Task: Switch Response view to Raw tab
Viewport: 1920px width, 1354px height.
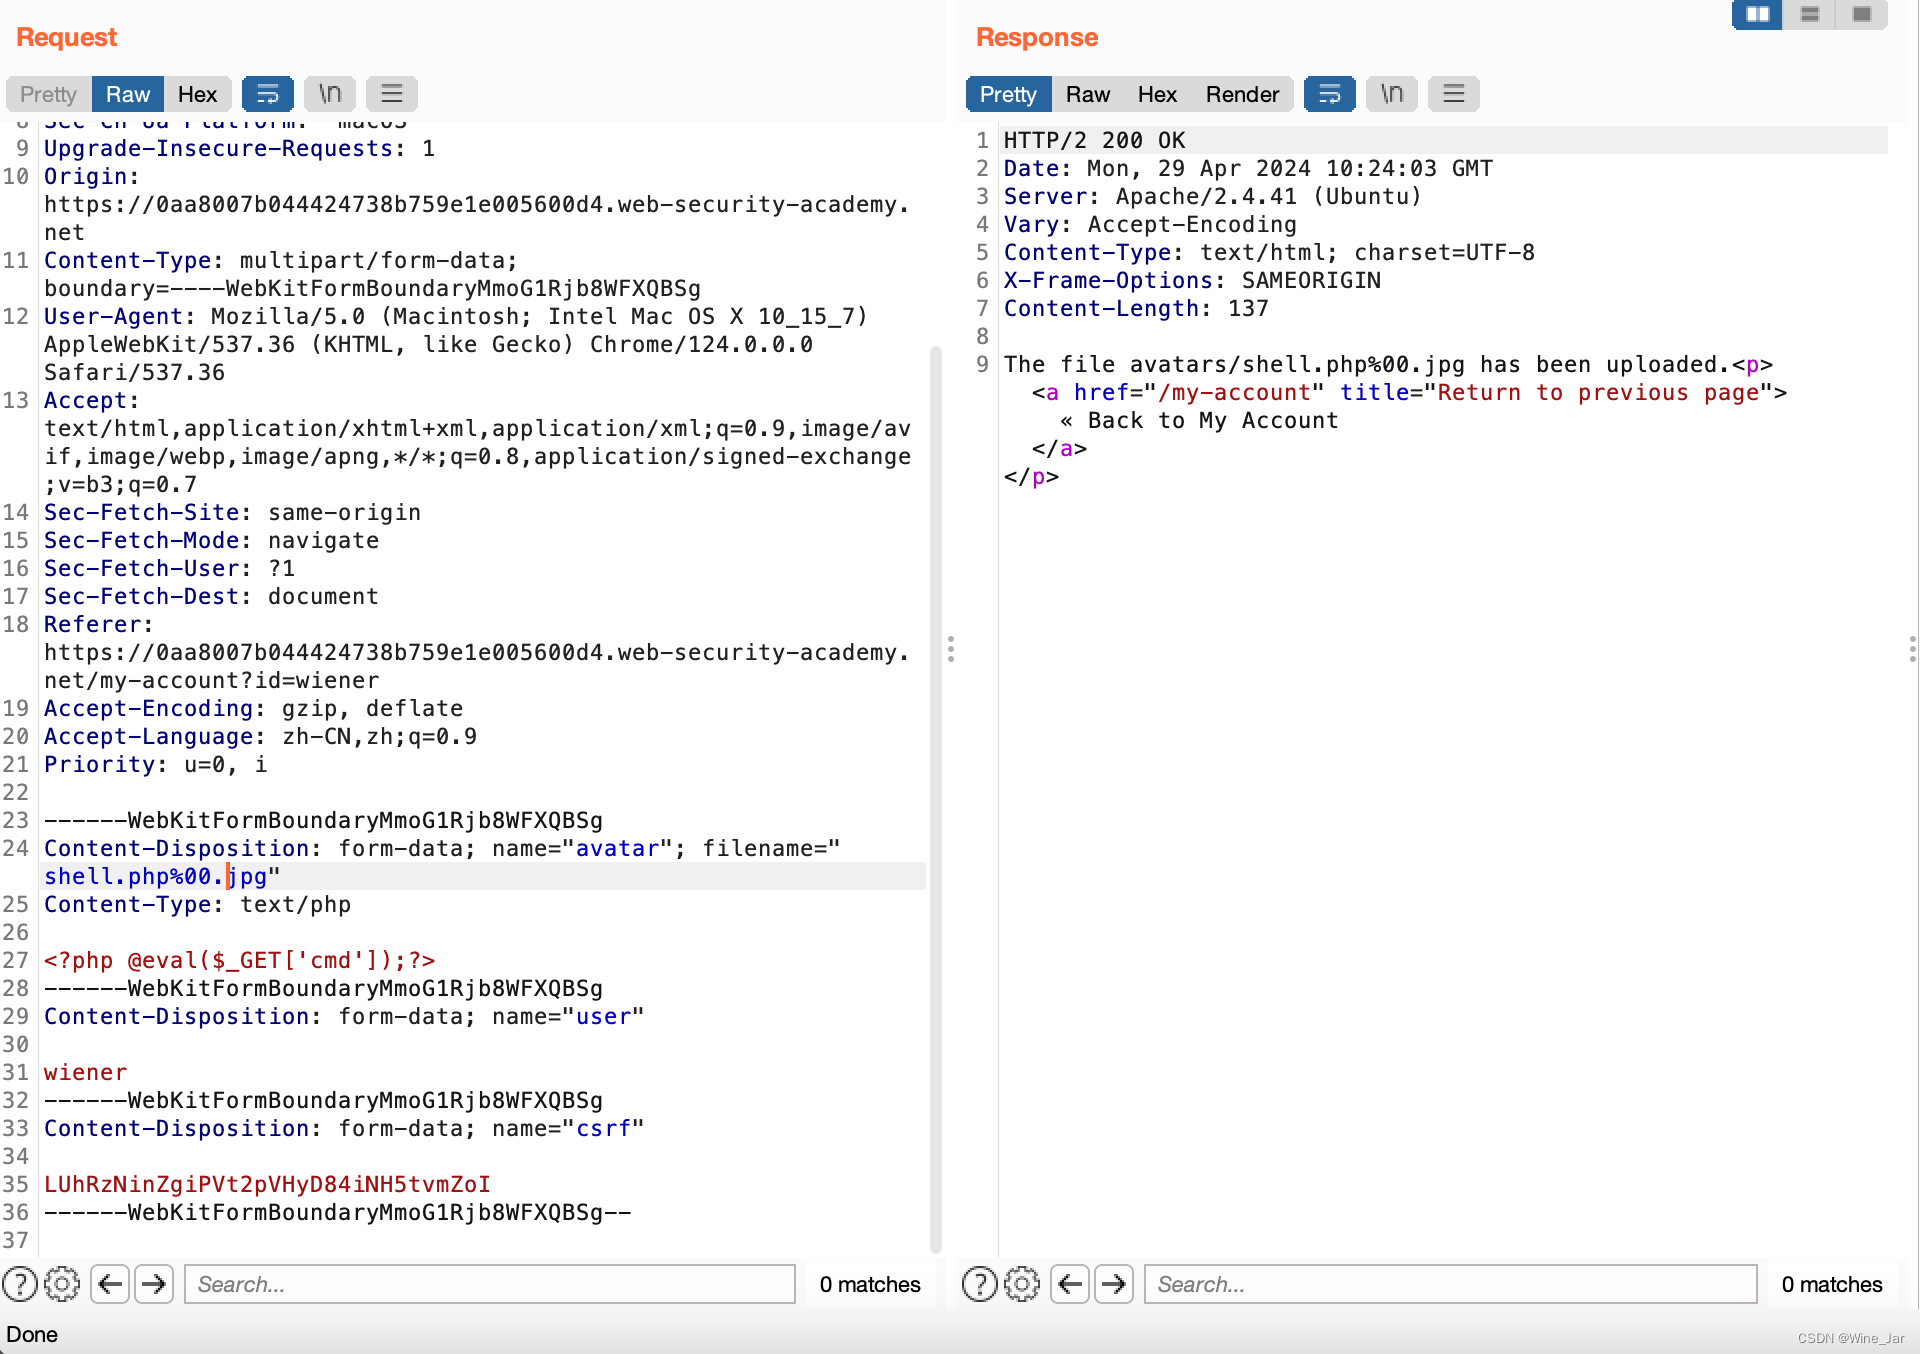Action: (1087, 94)
